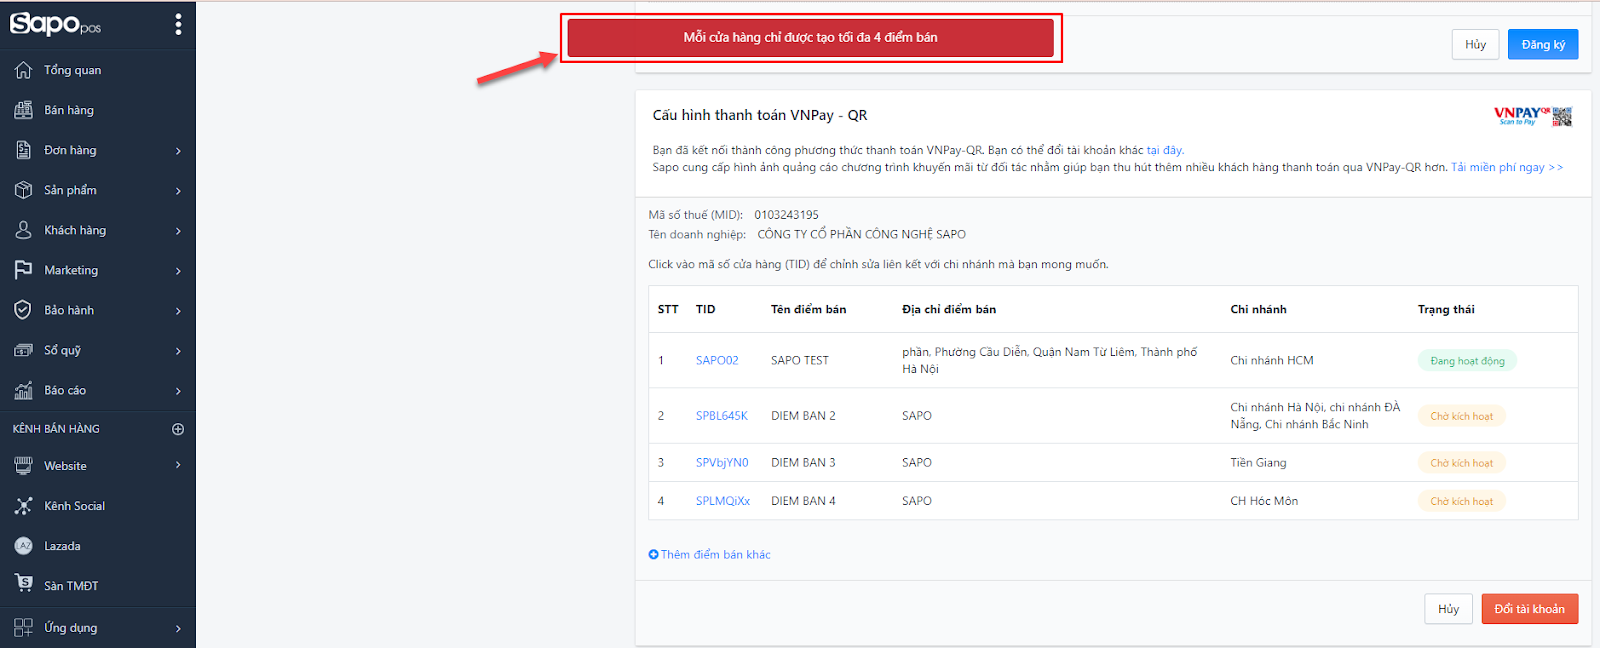Open Tổng quan in the sidebar
The height and width of the screenshot is (648, 1600).
click(x=72, y=70)
